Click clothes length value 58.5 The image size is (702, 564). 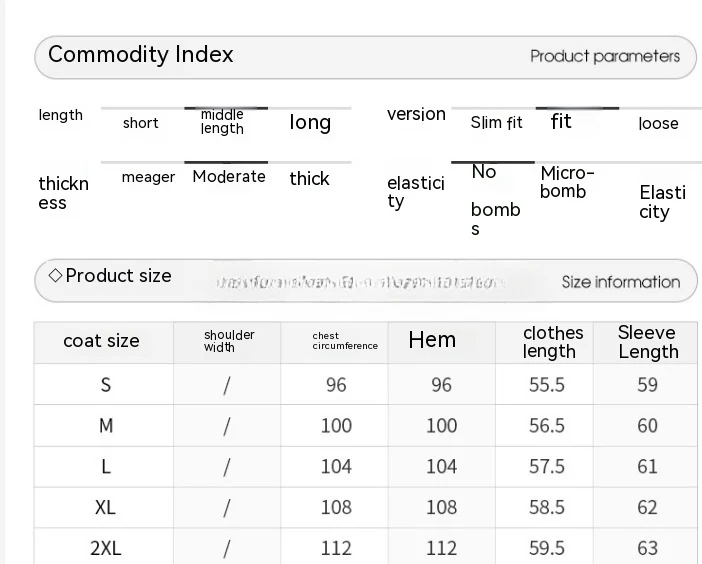coord(547,508)
